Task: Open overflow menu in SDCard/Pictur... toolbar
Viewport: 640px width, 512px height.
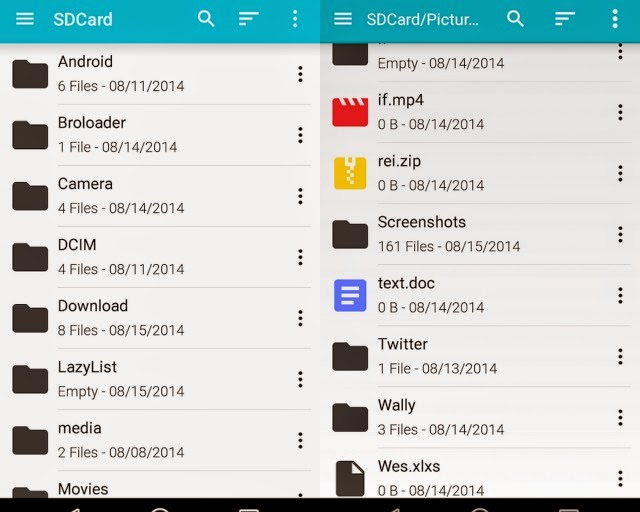Action: 615,19
